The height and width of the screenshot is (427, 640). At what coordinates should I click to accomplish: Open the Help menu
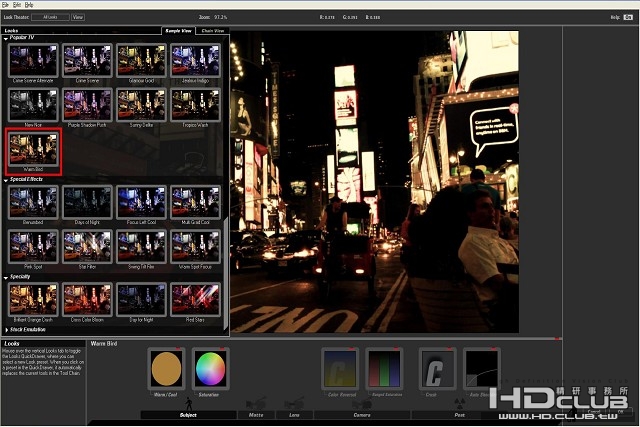[29, 5]
